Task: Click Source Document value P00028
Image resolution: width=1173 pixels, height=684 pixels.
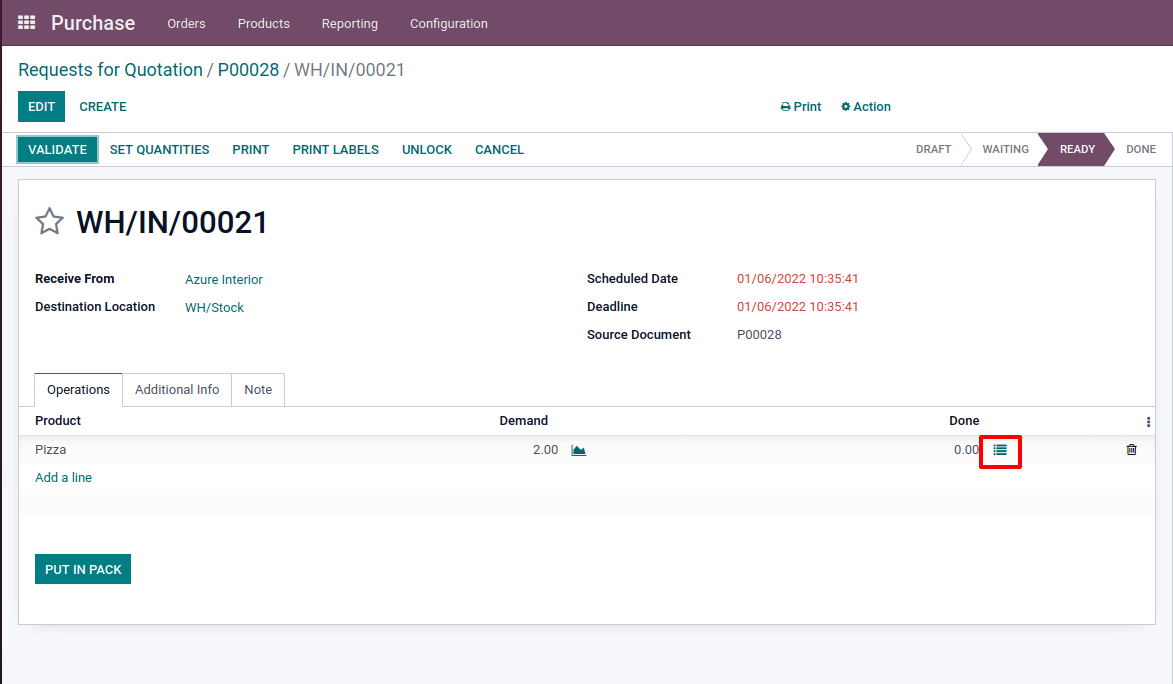Action: pos(759,335)
